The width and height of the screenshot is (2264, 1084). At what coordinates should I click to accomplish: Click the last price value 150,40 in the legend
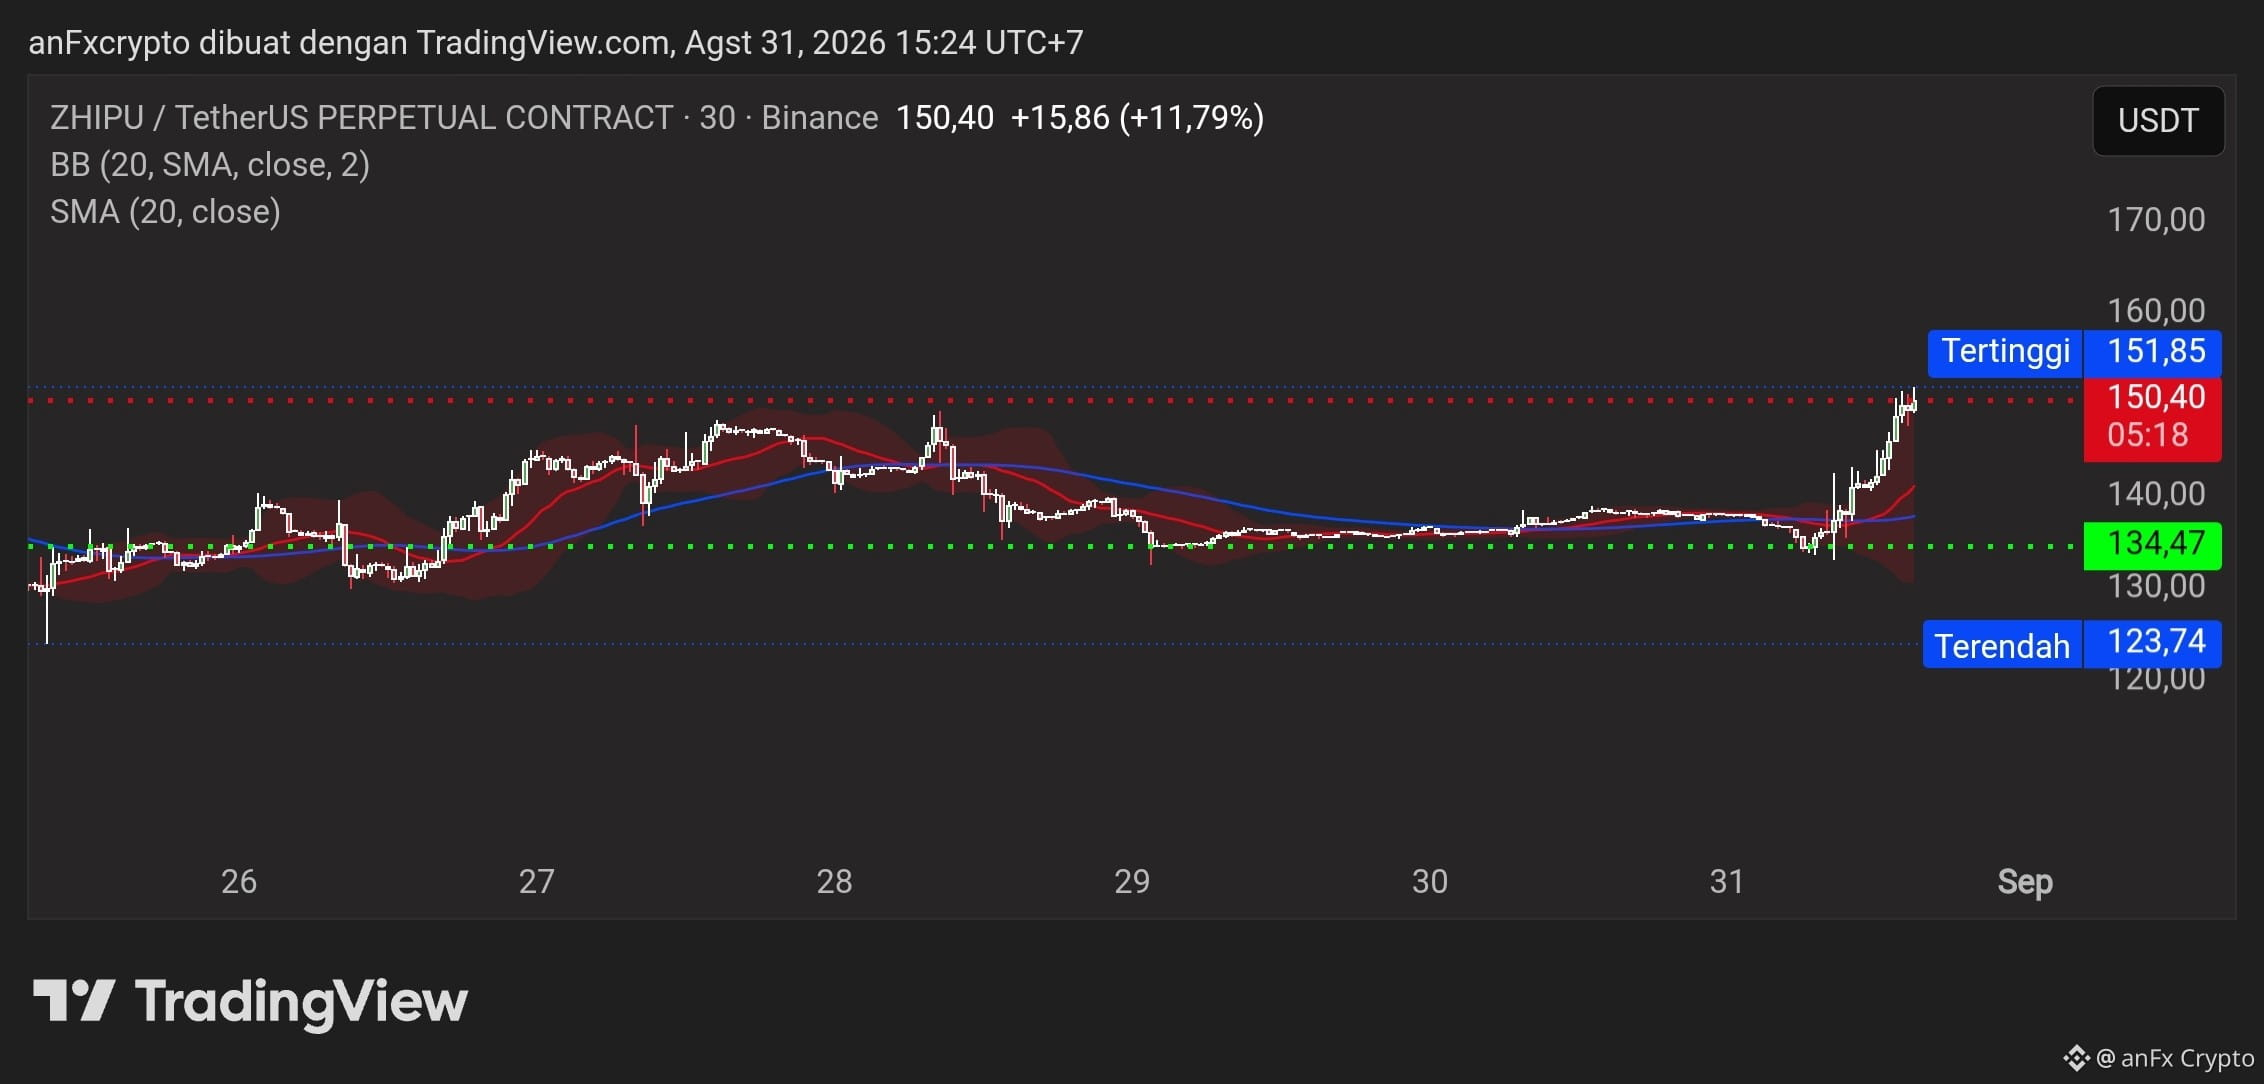944,118
